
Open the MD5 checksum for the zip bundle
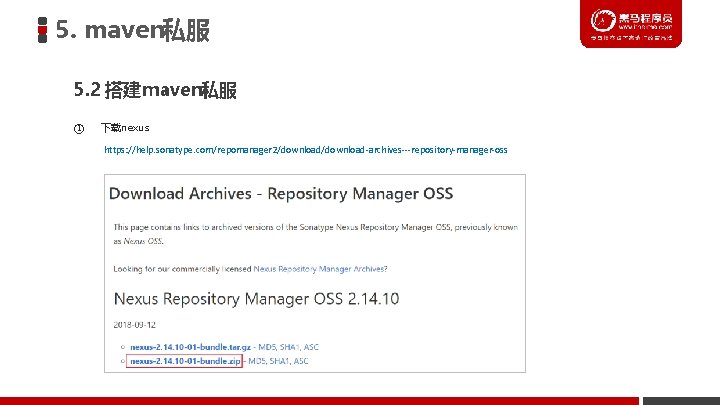pos(257,361)
